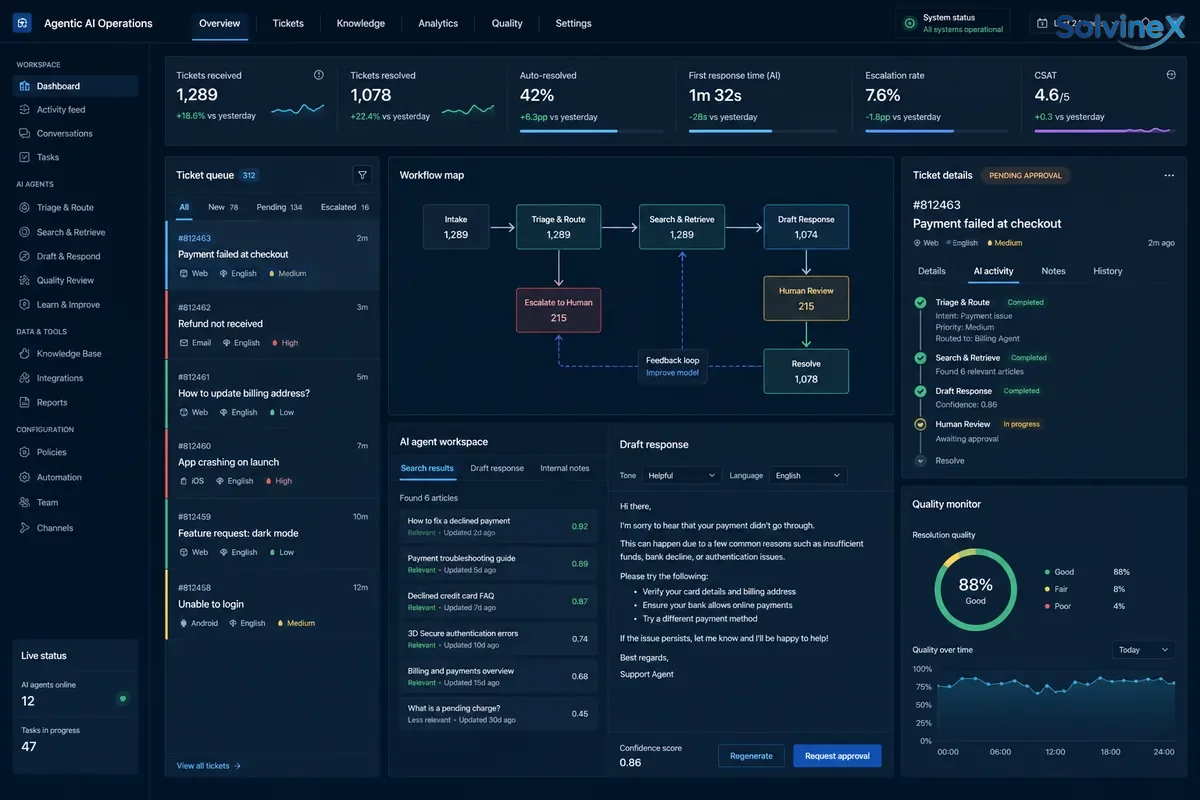The height and width of the screenshot is (800, 1200).
Task: Click the info icon beside Tickets received
Action: tap(319, 75)
